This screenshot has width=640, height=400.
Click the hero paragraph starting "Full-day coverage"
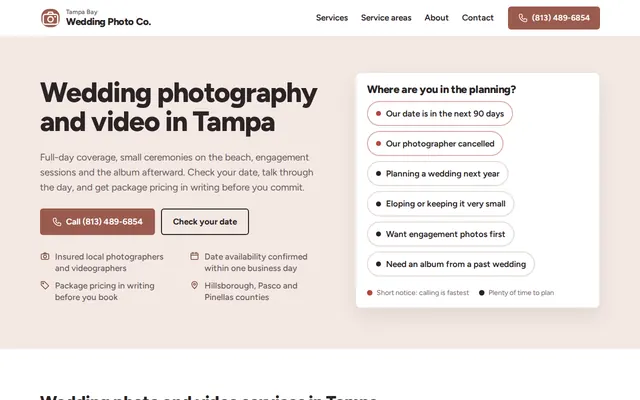(177, 172)
